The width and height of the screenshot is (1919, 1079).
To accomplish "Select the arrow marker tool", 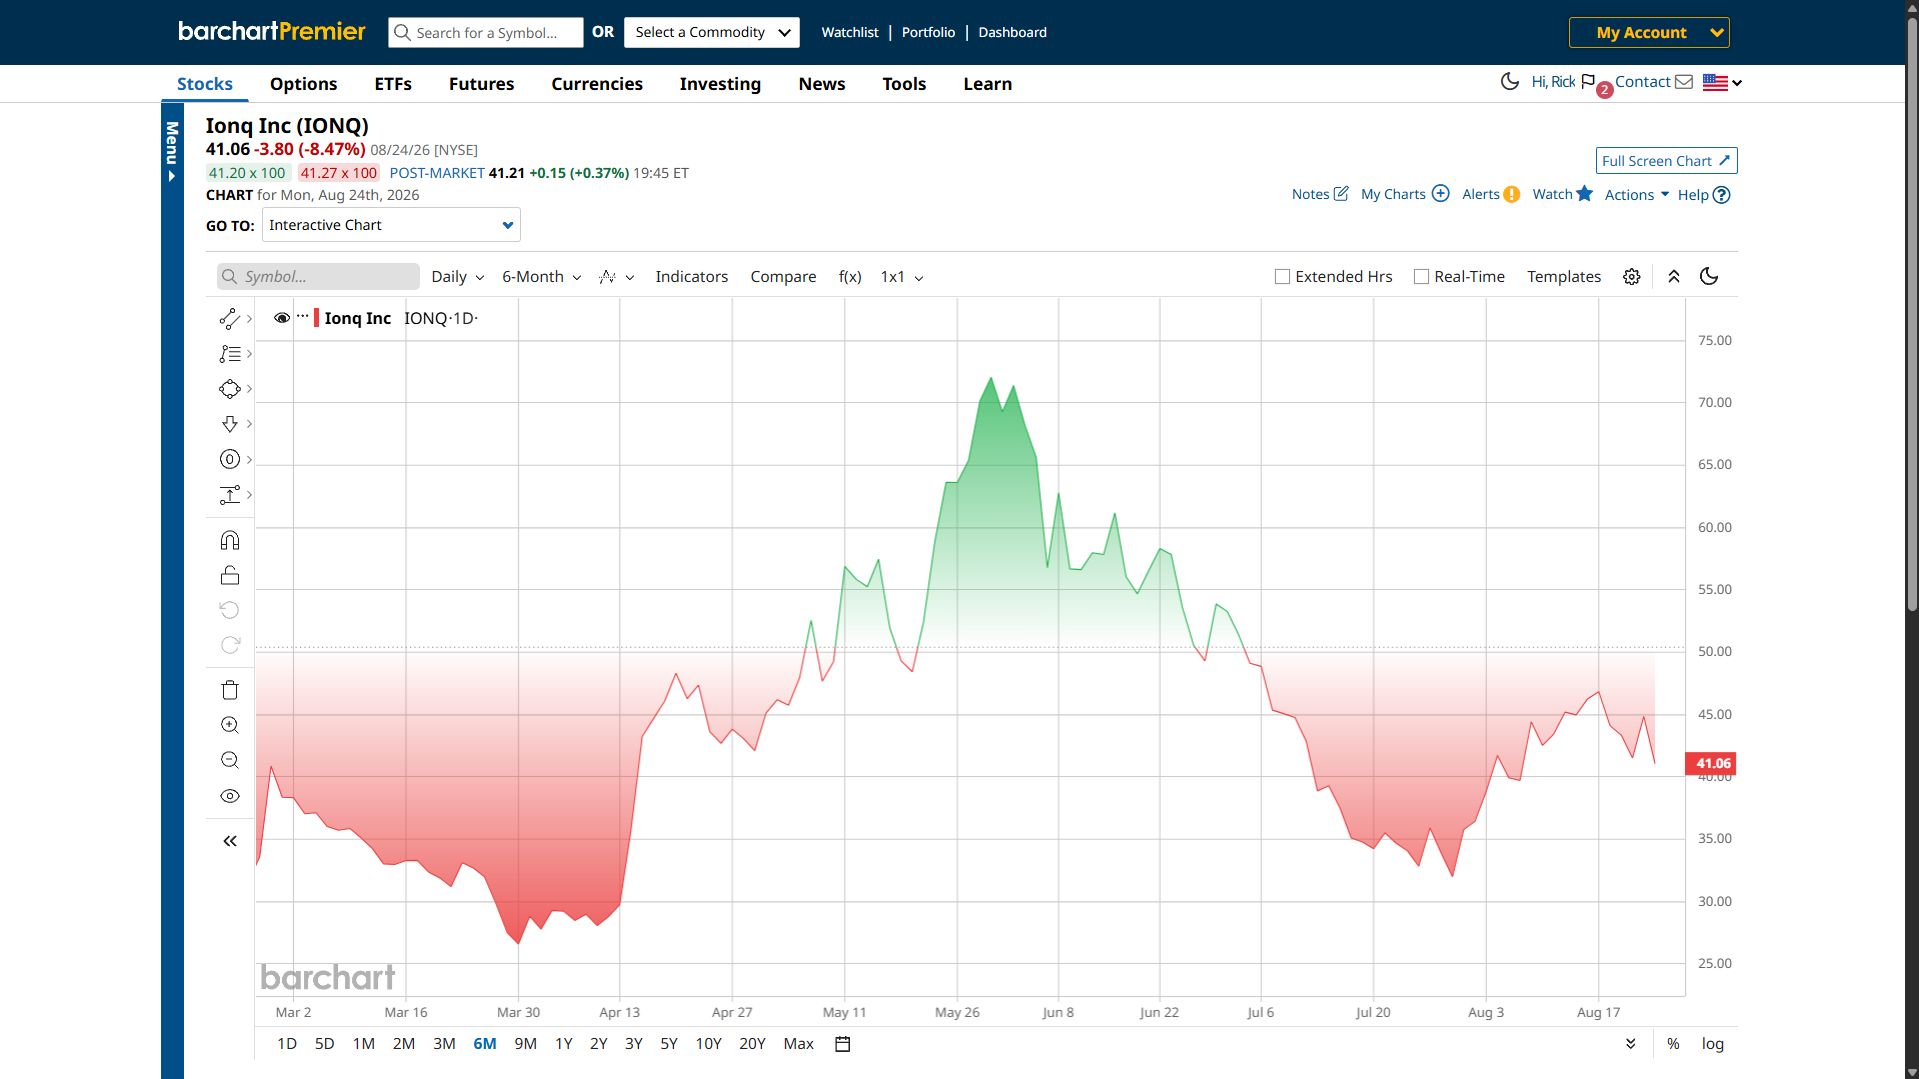I will (x=229, y=424).
